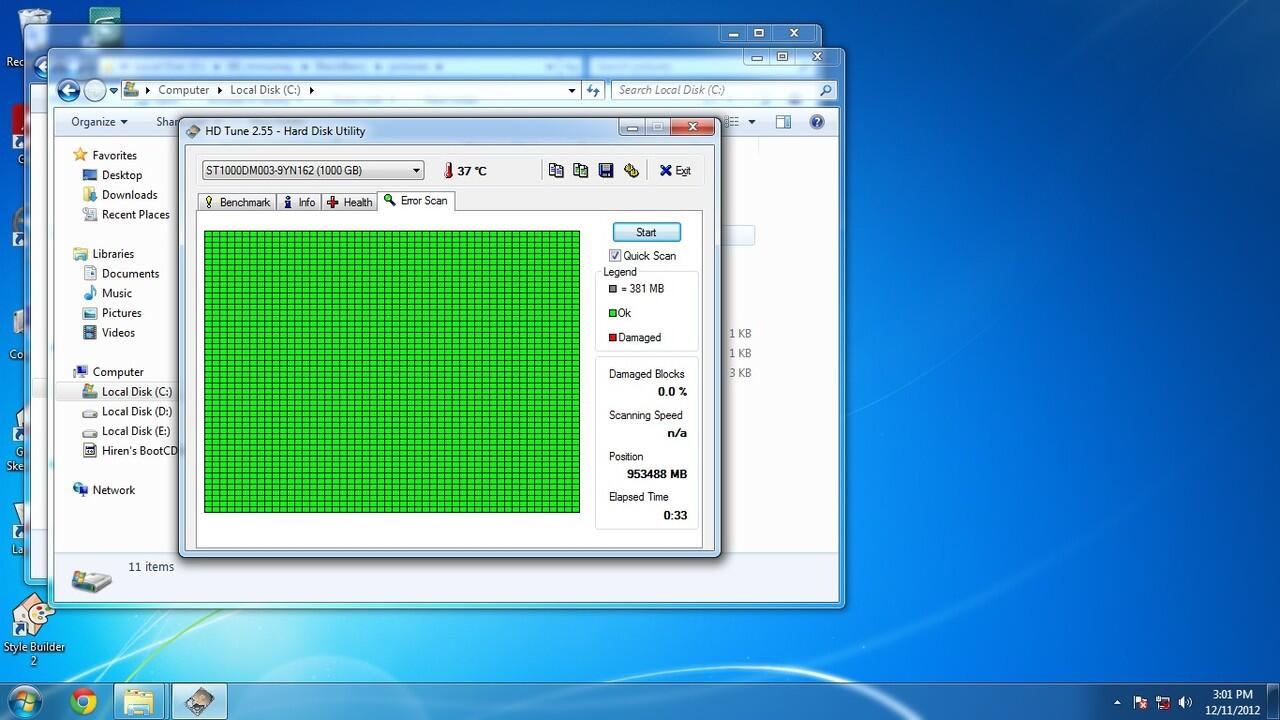The width and height of the screenshot is (1280, 720).
Task: Toggle the Explorer preview pane
Action: point(783,122)
